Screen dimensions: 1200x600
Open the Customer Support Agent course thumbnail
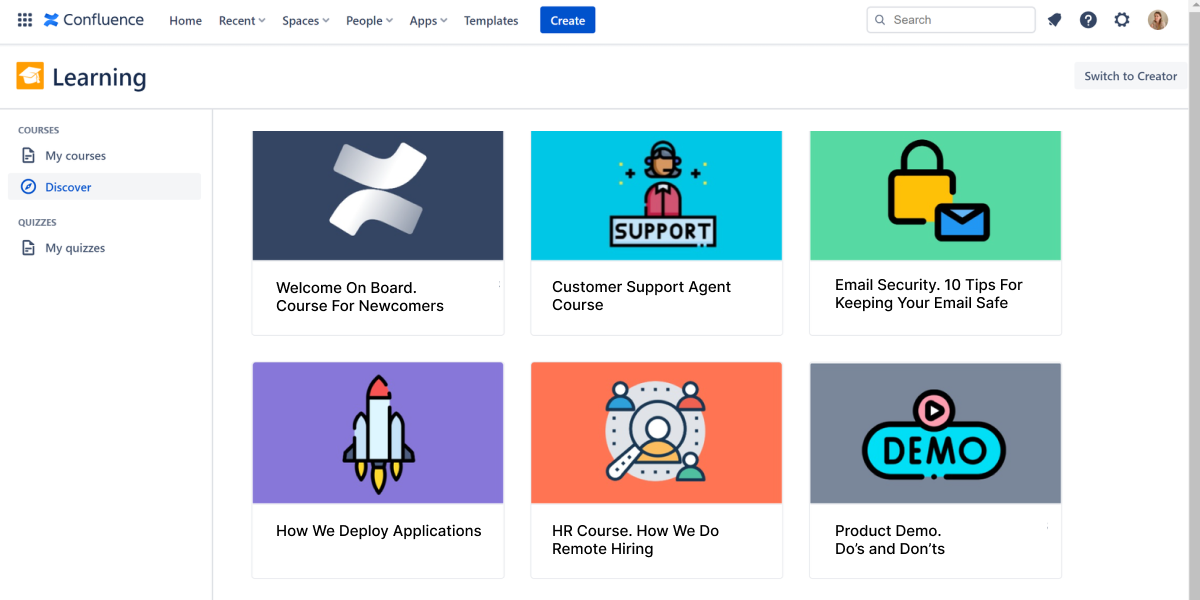[656, 195]
